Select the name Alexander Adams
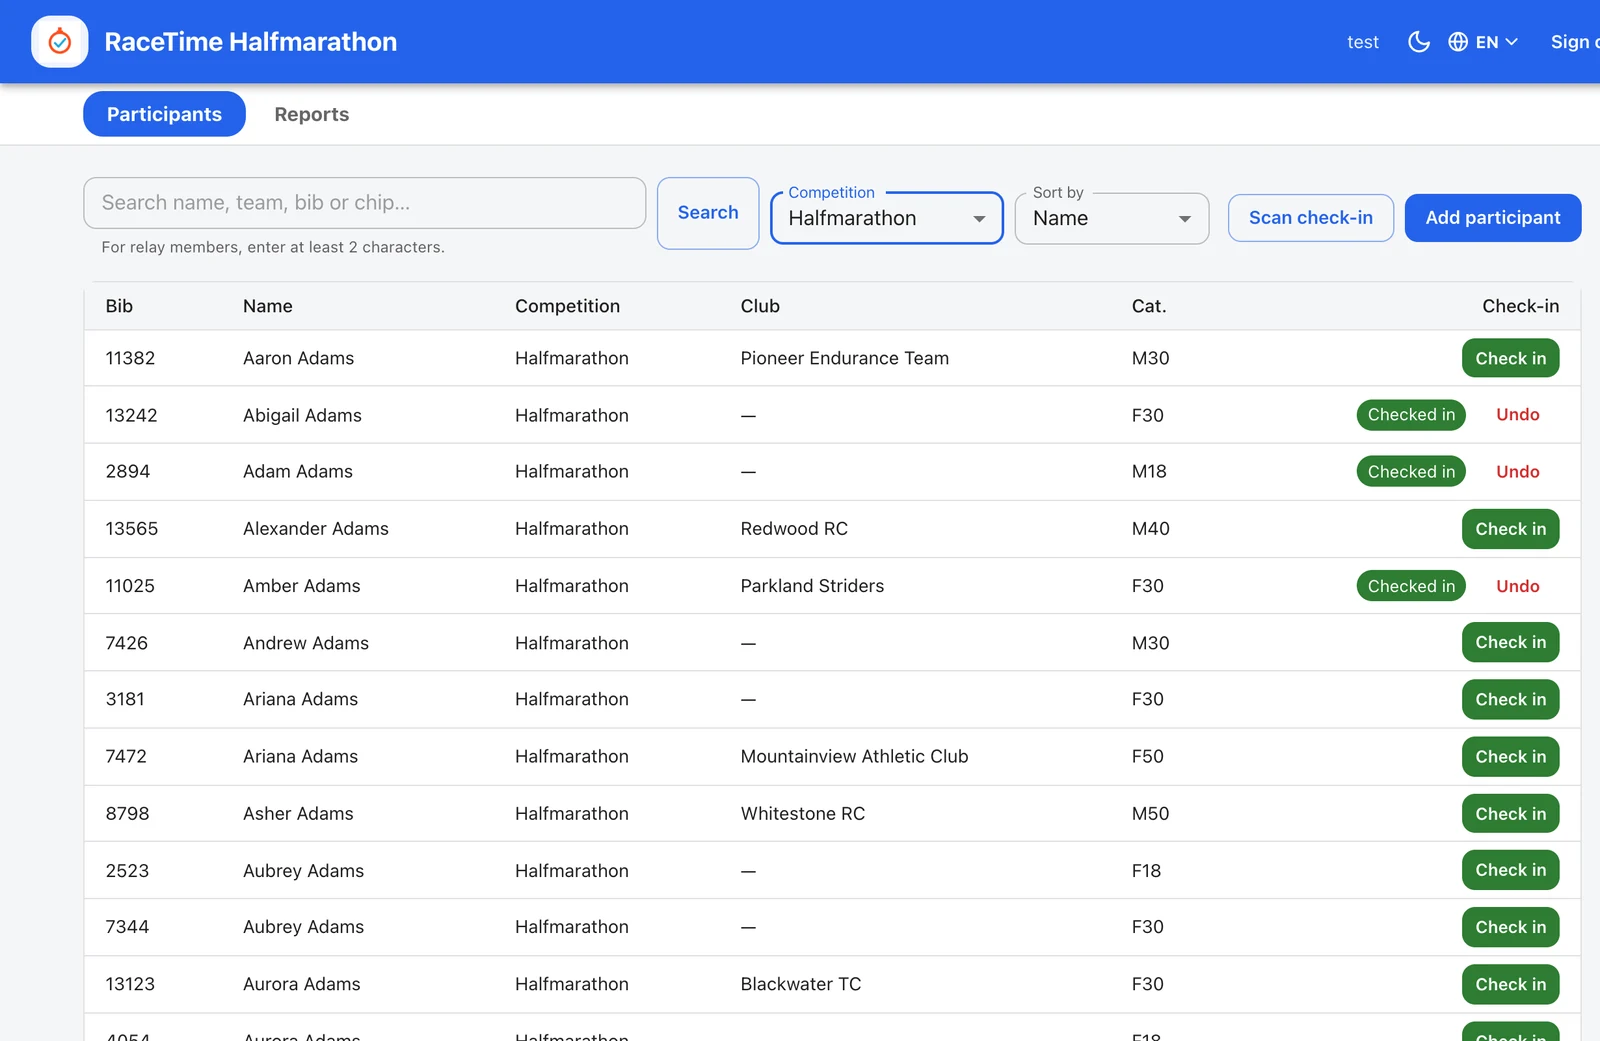The height and width of the screenshot is (1041, 1600). tap(316, 529)
